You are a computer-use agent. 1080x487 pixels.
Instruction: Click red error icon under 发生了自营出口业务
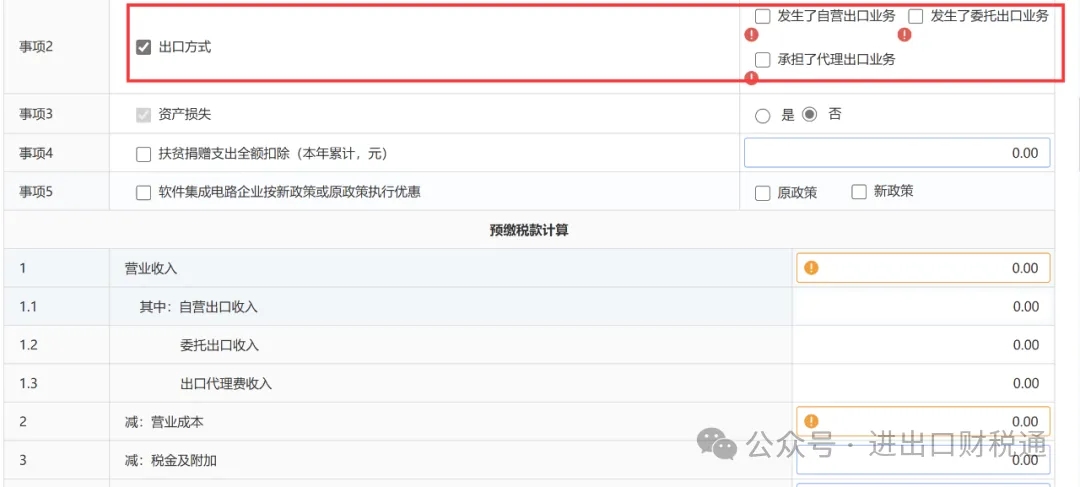752,35
